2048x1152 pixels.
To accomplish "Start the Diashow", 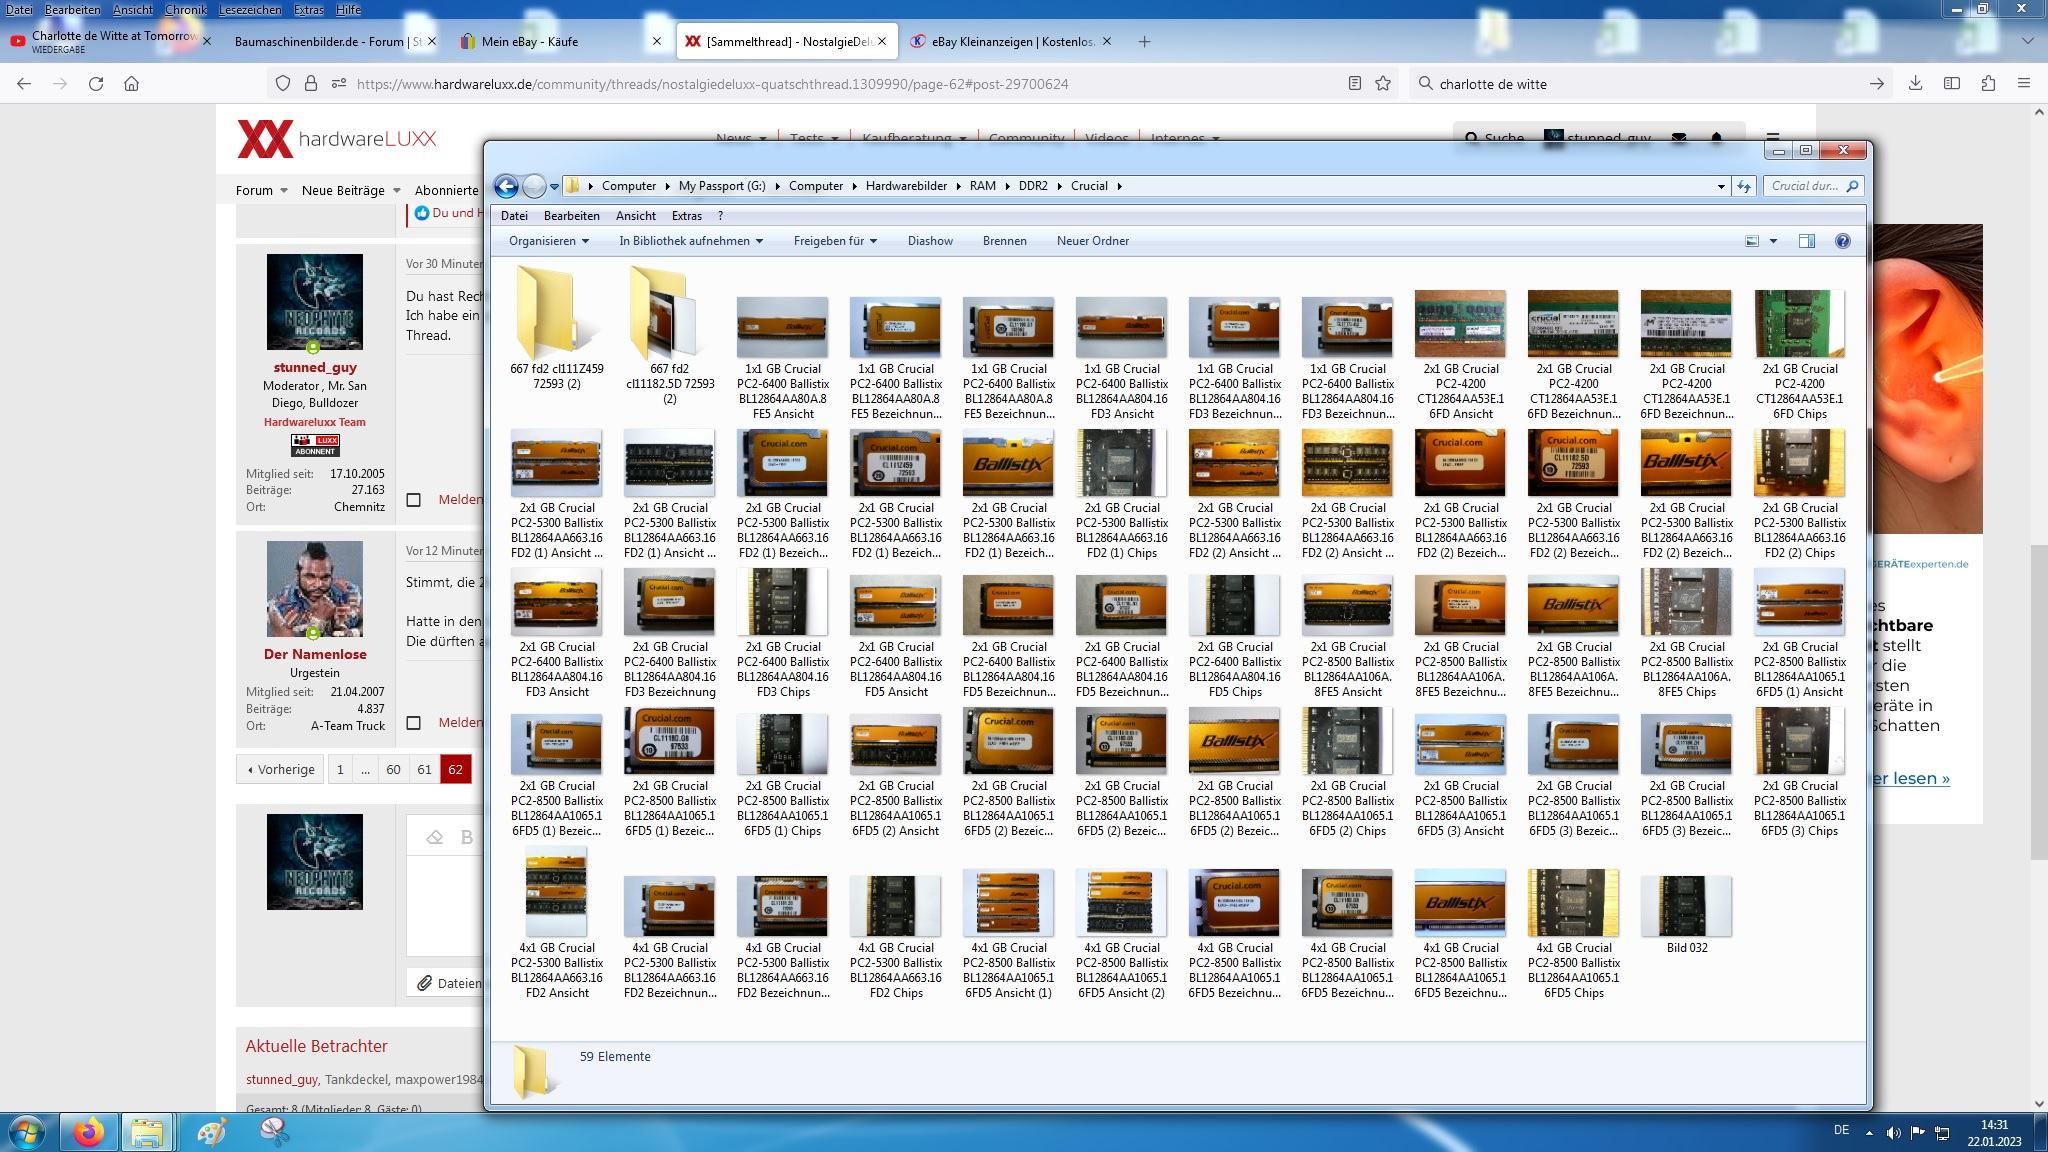I will (930, 241).
